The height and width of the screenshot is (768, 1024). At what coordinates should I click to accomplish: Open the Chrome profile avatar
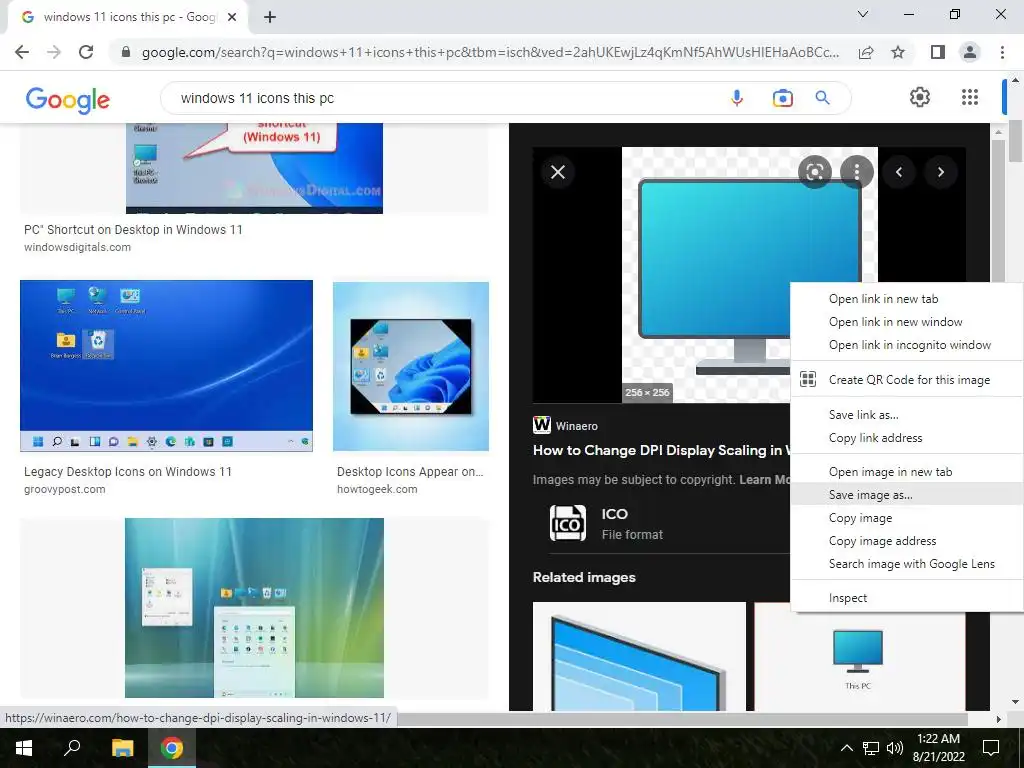[970, 52]
